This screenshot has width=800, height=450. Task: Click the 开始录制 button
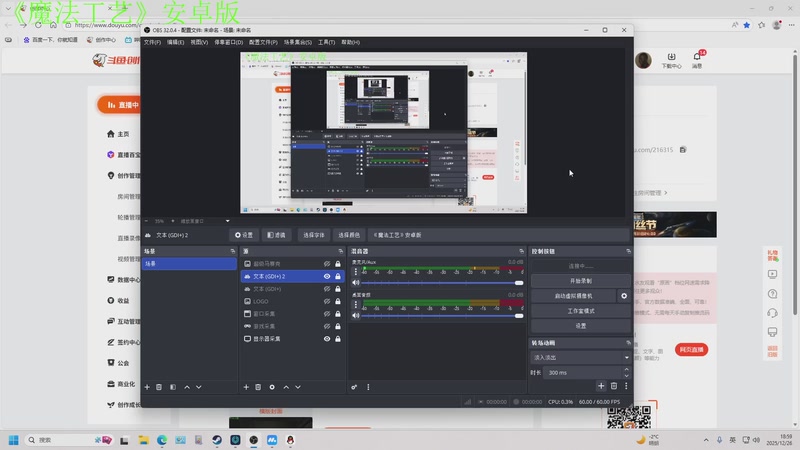581,281
